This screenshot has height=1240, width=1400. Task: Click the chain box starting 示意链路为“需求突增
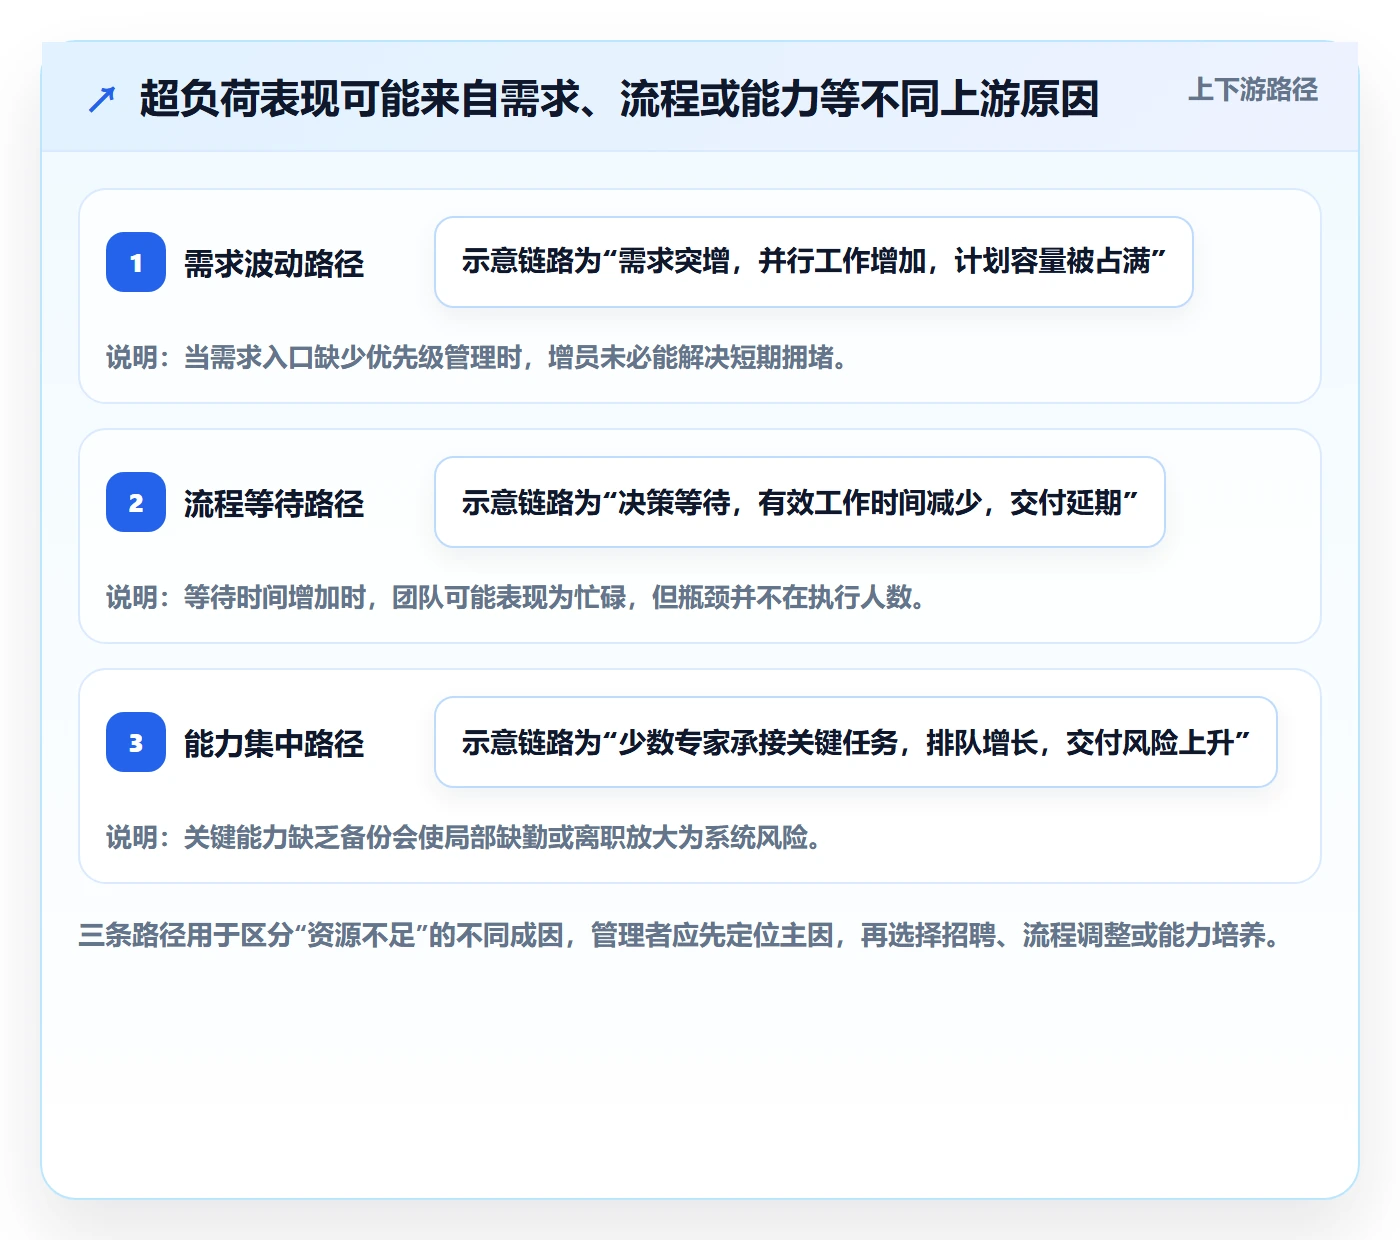click(814, 262)
